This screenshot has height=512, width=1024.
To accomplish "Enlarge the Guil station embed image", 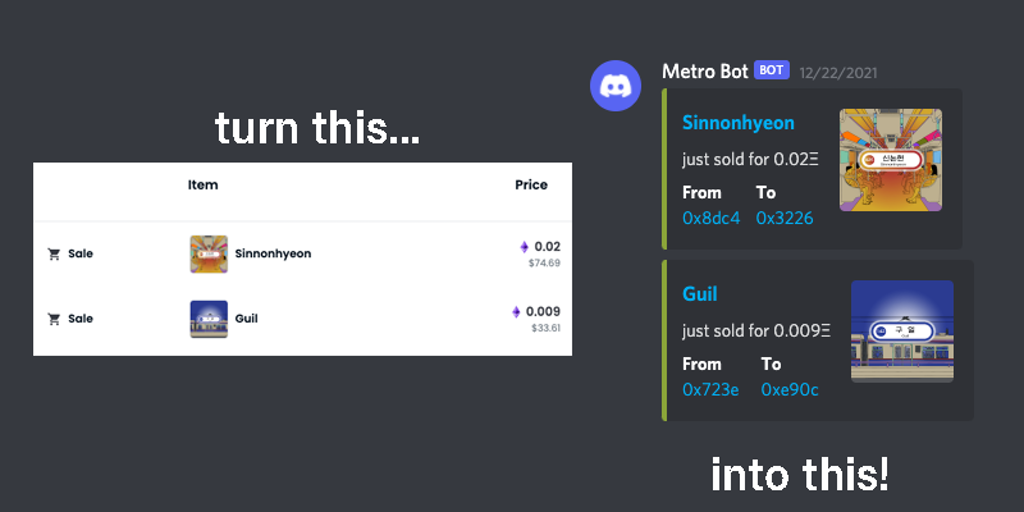I will [x=901, y=331].
